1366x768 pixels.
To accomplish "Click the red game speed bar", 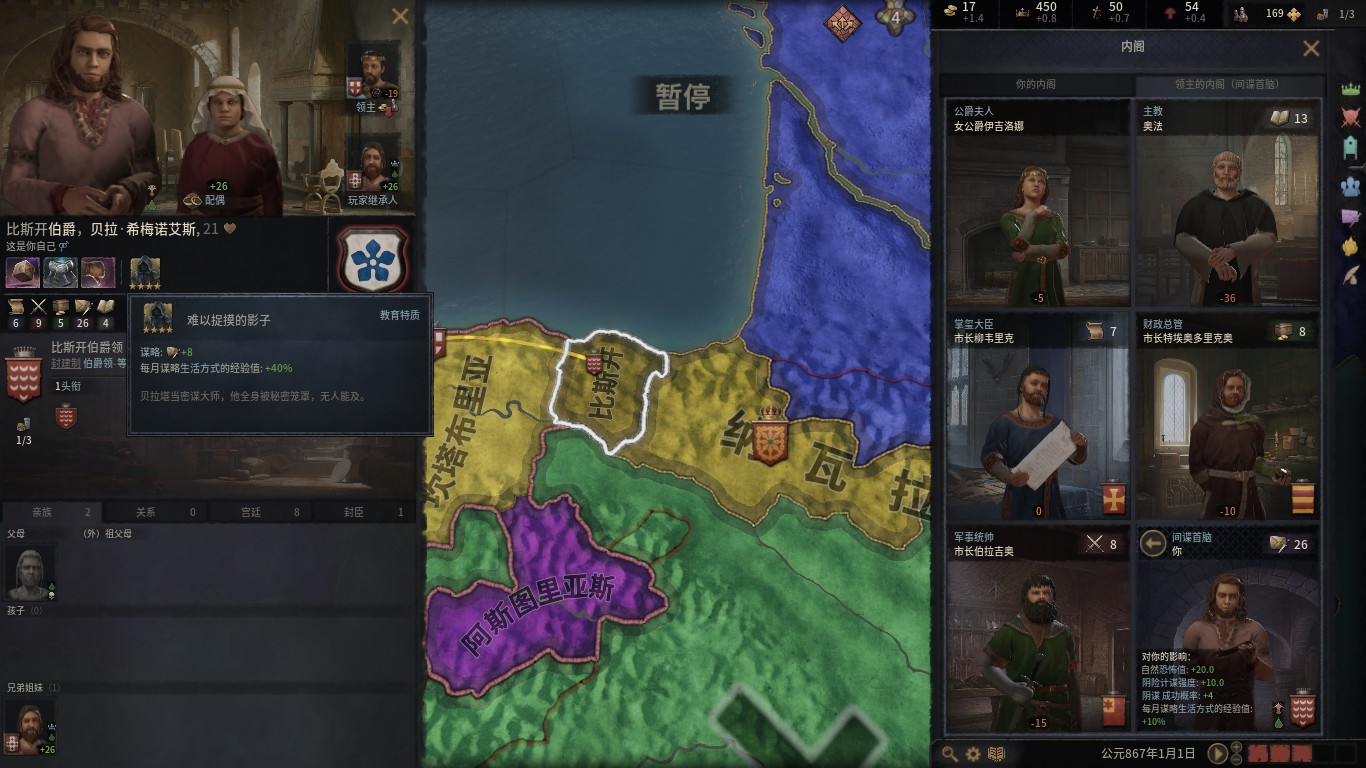I will click(1279, 753).
